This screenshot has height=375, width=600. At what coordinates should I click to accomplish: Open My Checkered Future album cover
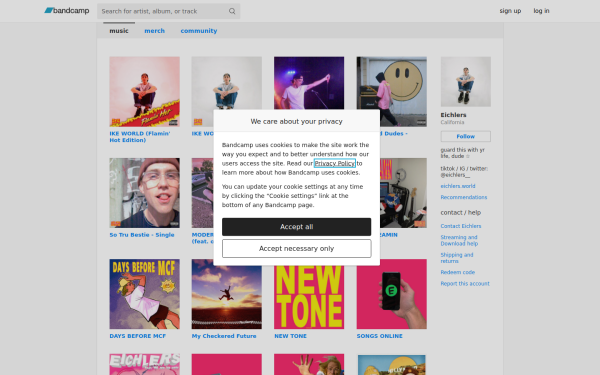(227, 294)
